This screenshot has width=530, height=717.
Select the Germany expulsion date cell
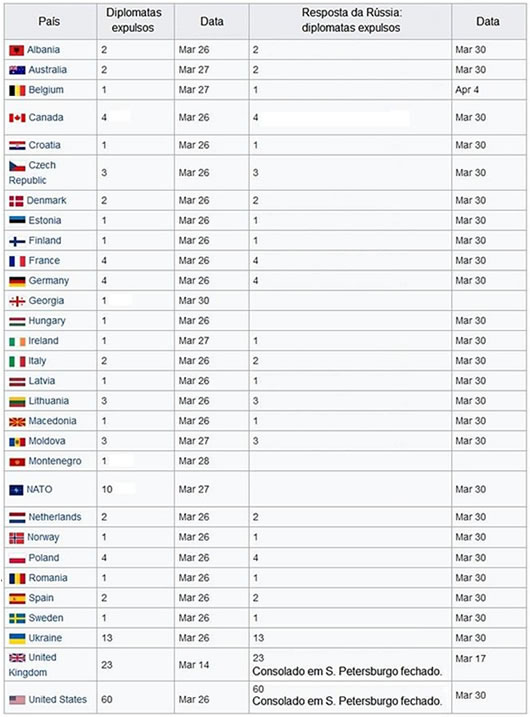pos(211,280)
